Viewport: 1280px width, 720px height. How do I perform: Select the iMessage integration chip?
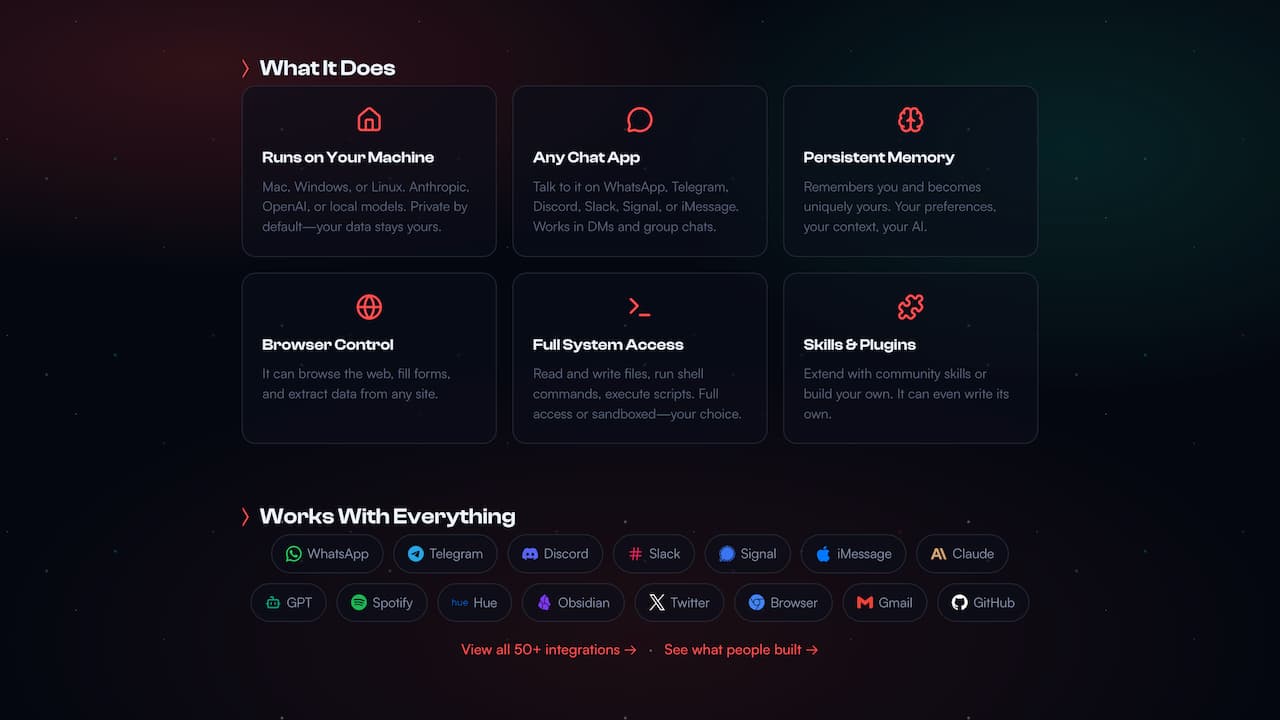coord(853,554)
